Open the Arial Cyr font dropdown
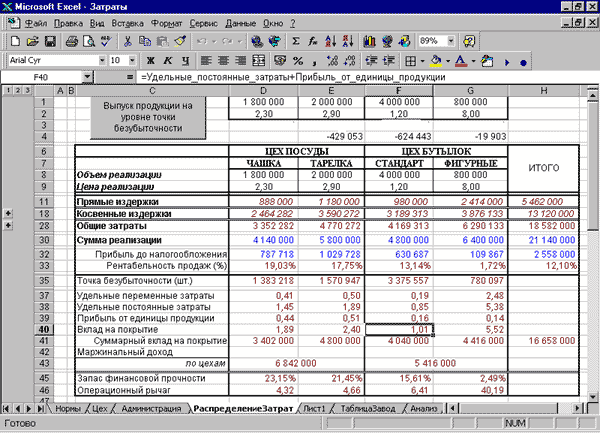Screen dimensions: 600x437 point(102,60)
